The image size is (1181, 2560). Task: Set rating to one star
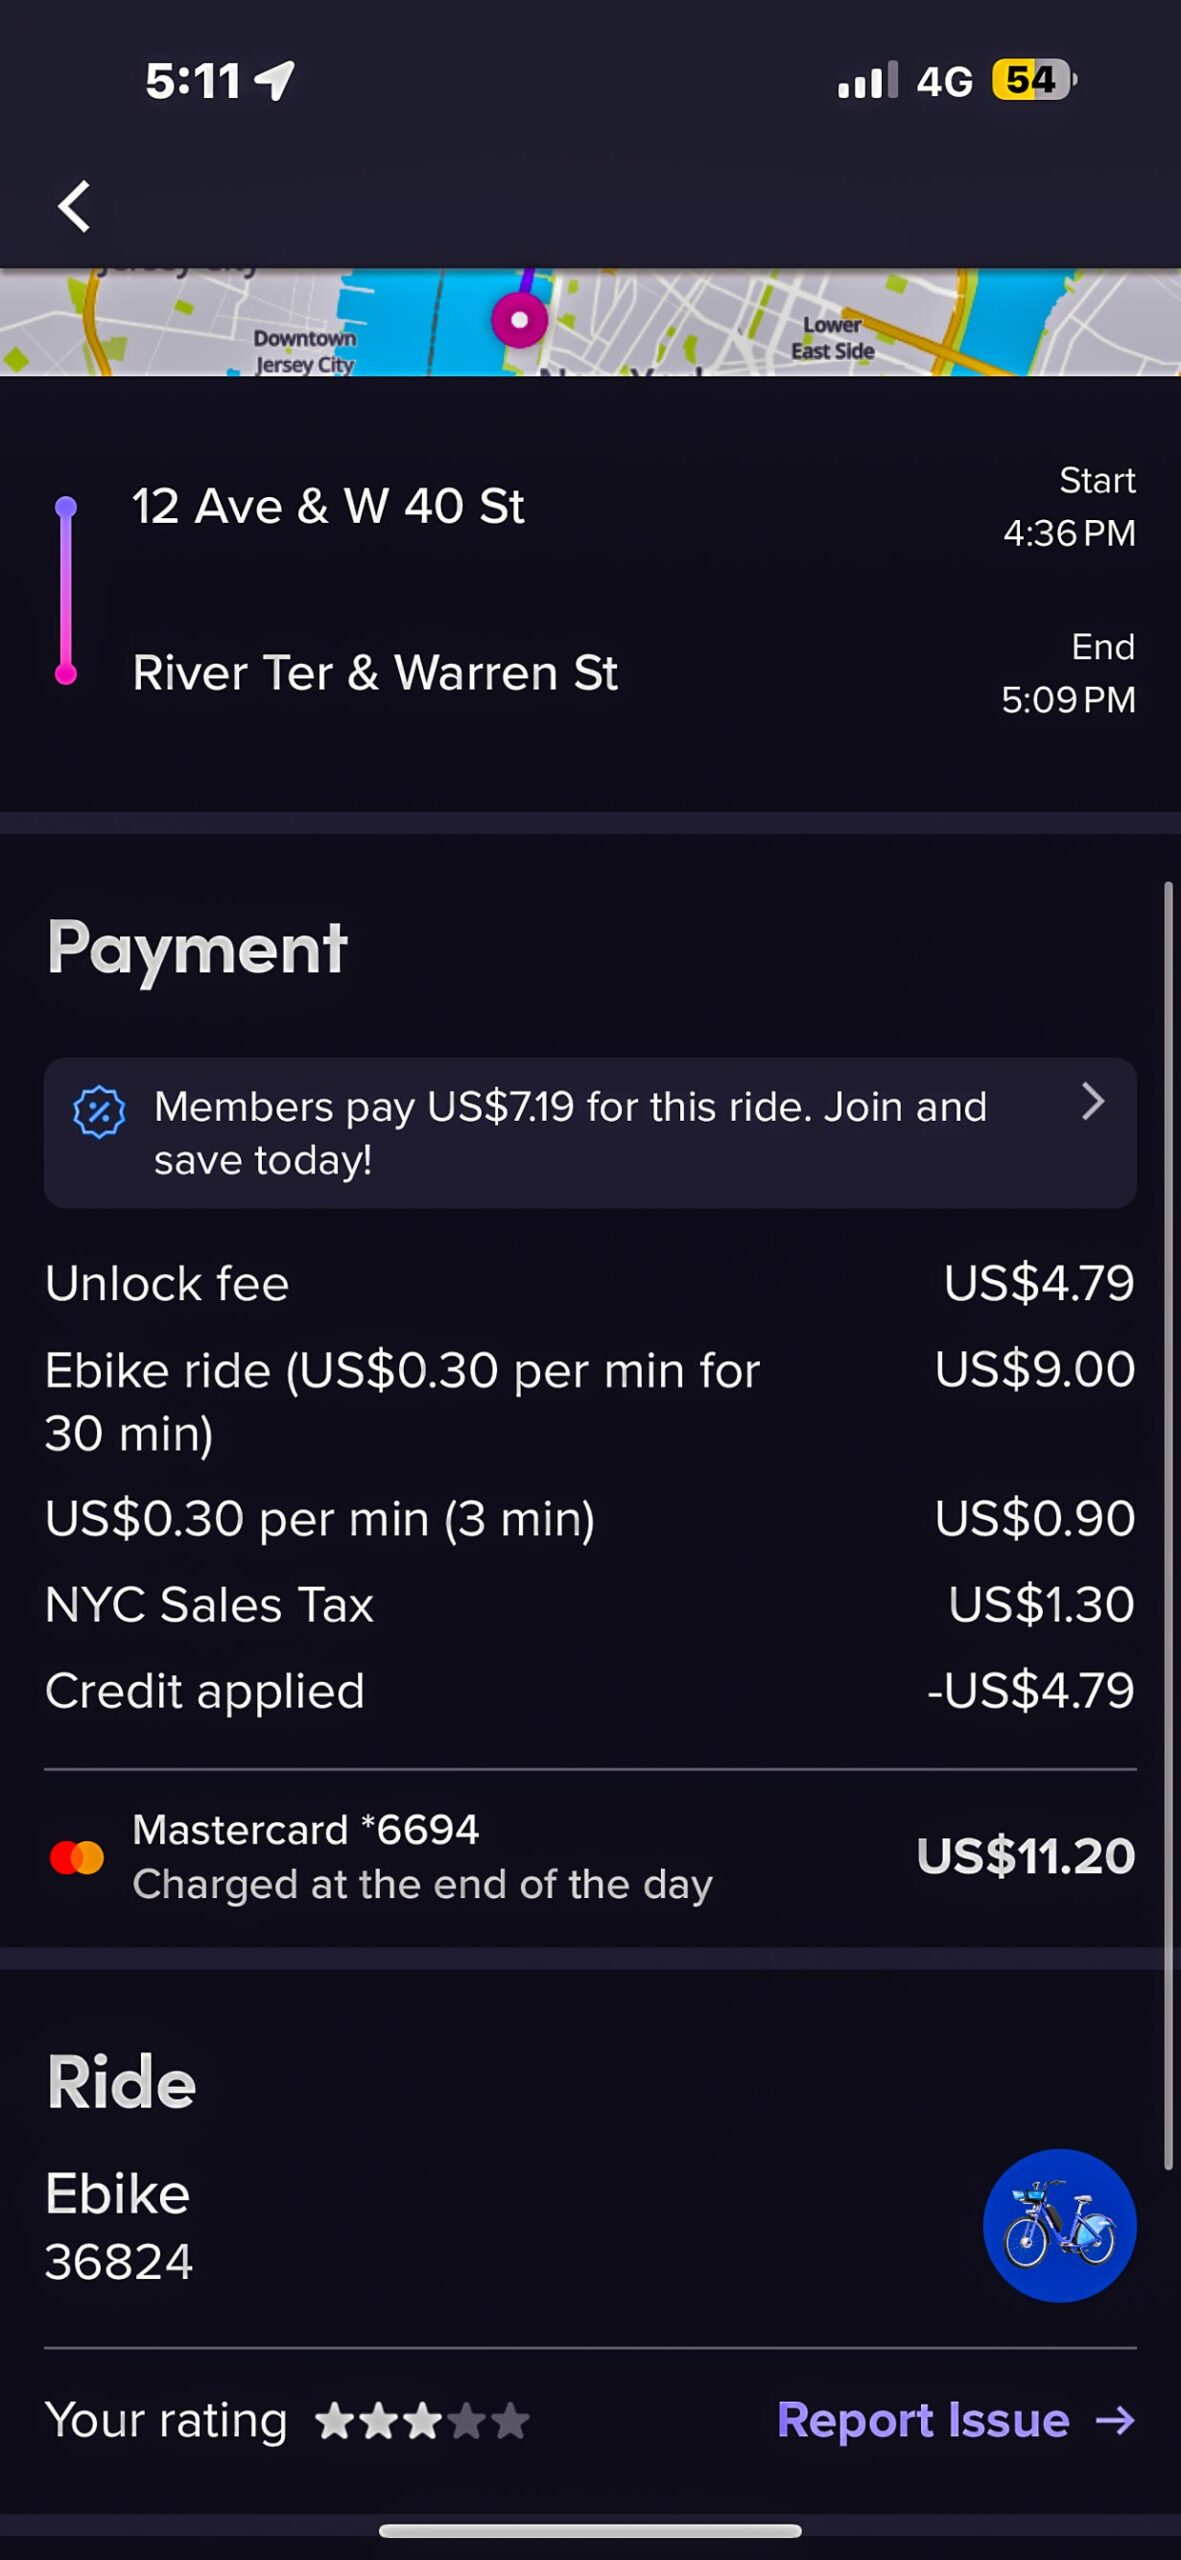point(335,2422)
